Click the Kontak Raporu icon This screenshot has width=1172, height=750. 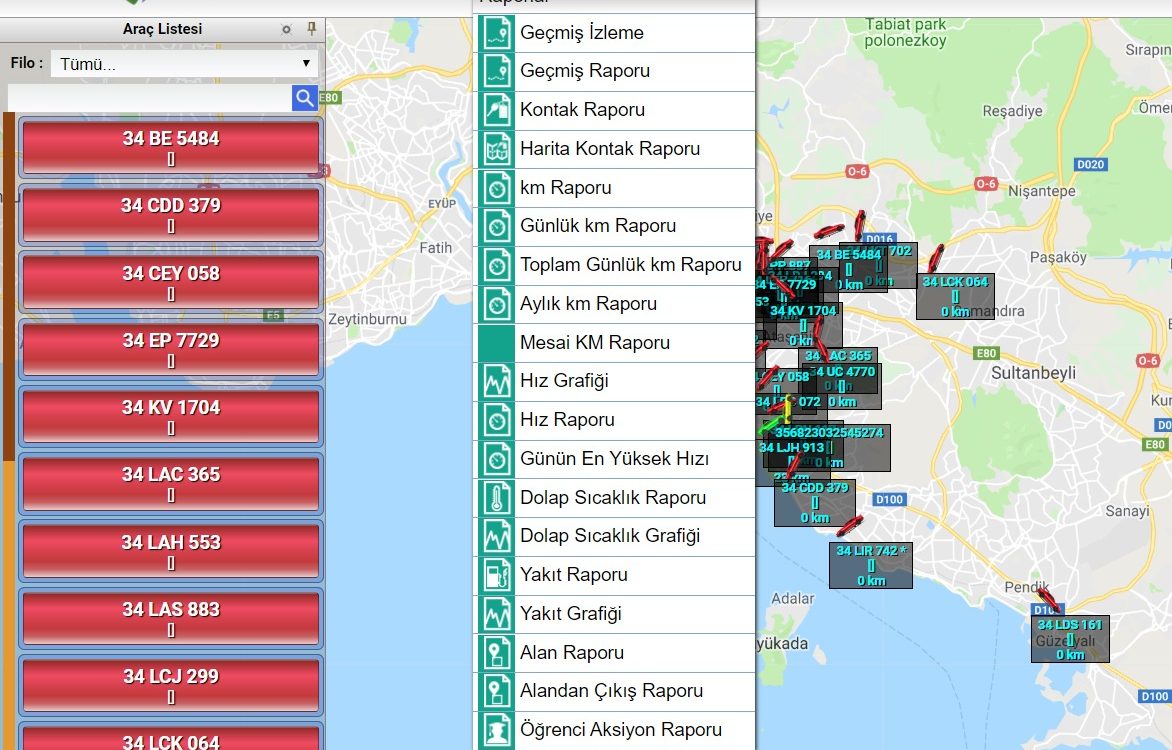tap(497, 111)
